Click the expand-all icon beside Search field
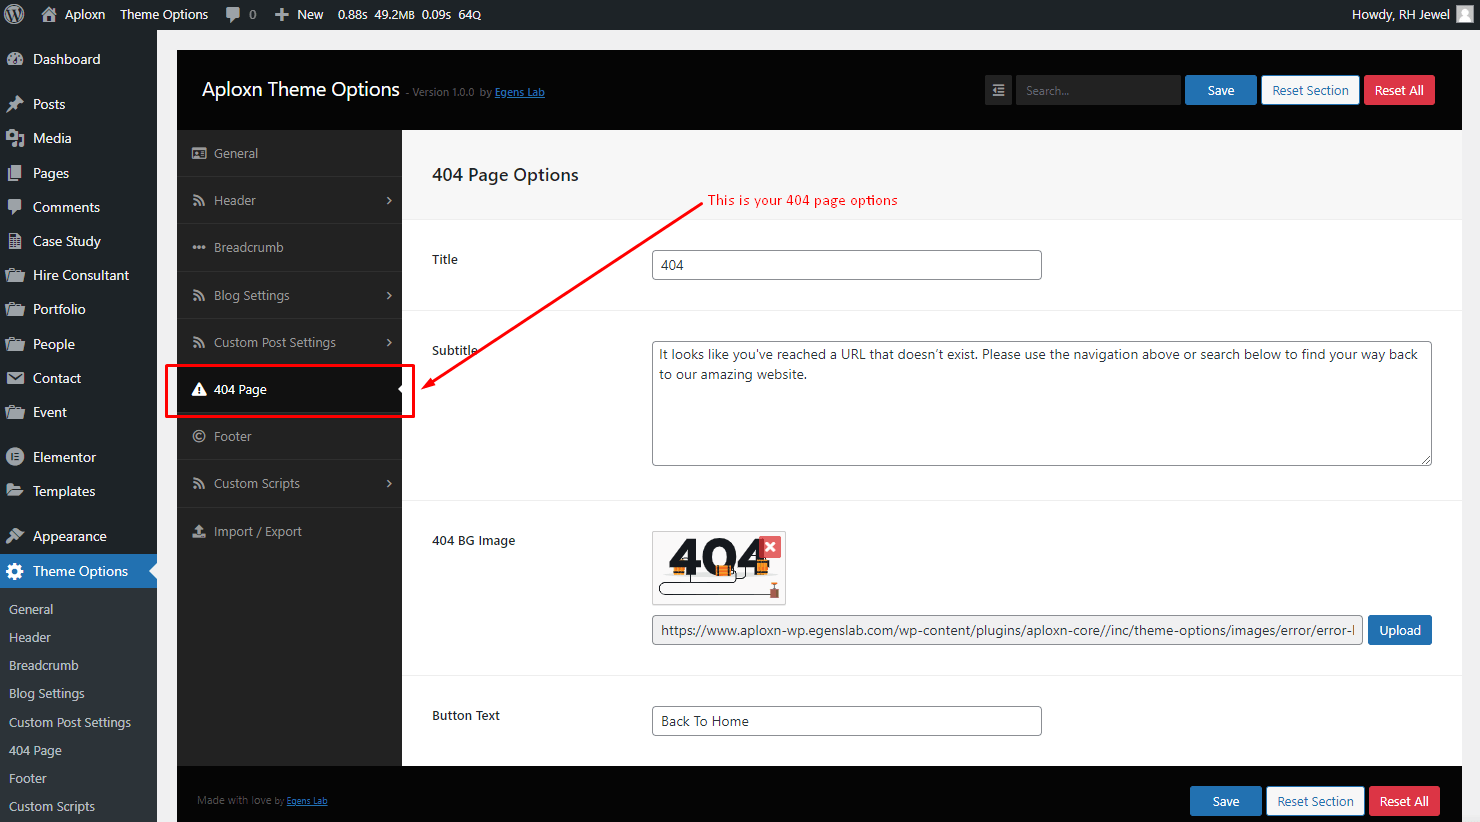The image size is (1480, 822). coord(998,90)
